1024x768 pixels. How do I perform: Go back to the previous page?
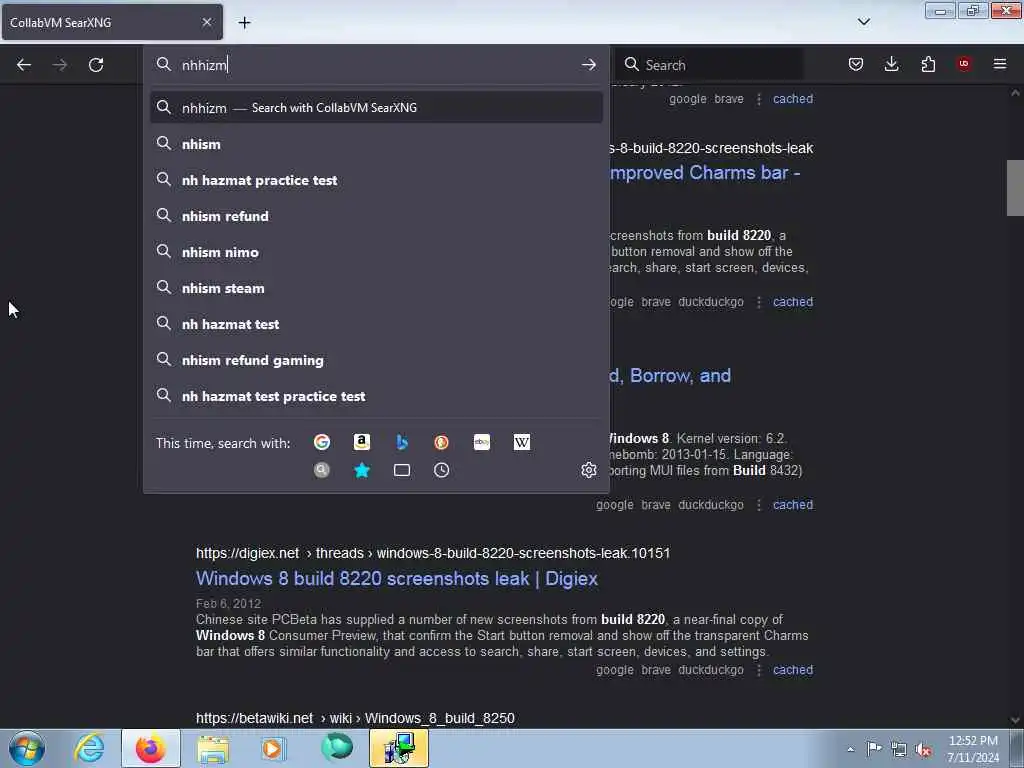[24, 65]
